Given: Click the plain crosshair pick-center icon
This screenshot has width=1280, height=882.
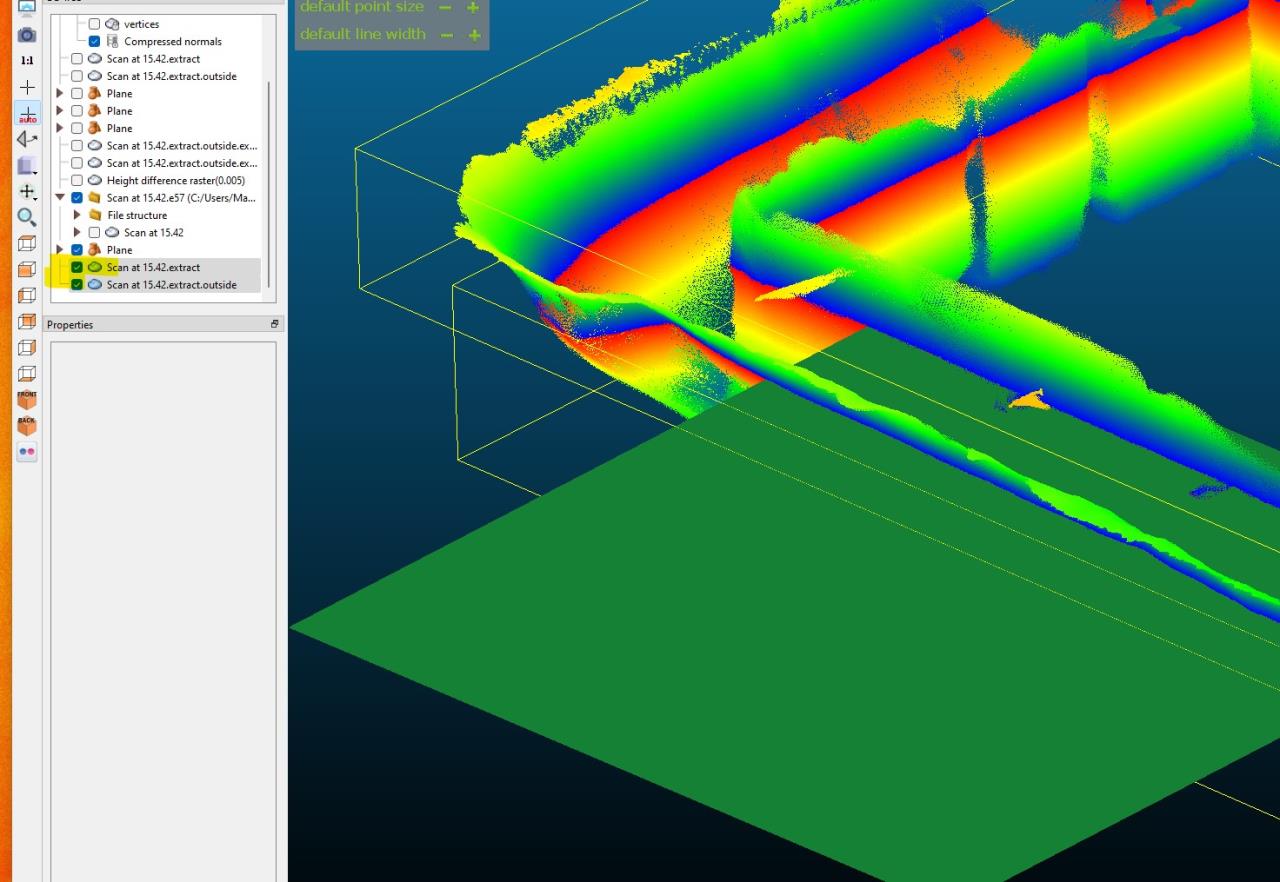Looking at the screenshot, I should tap(27, 88).
